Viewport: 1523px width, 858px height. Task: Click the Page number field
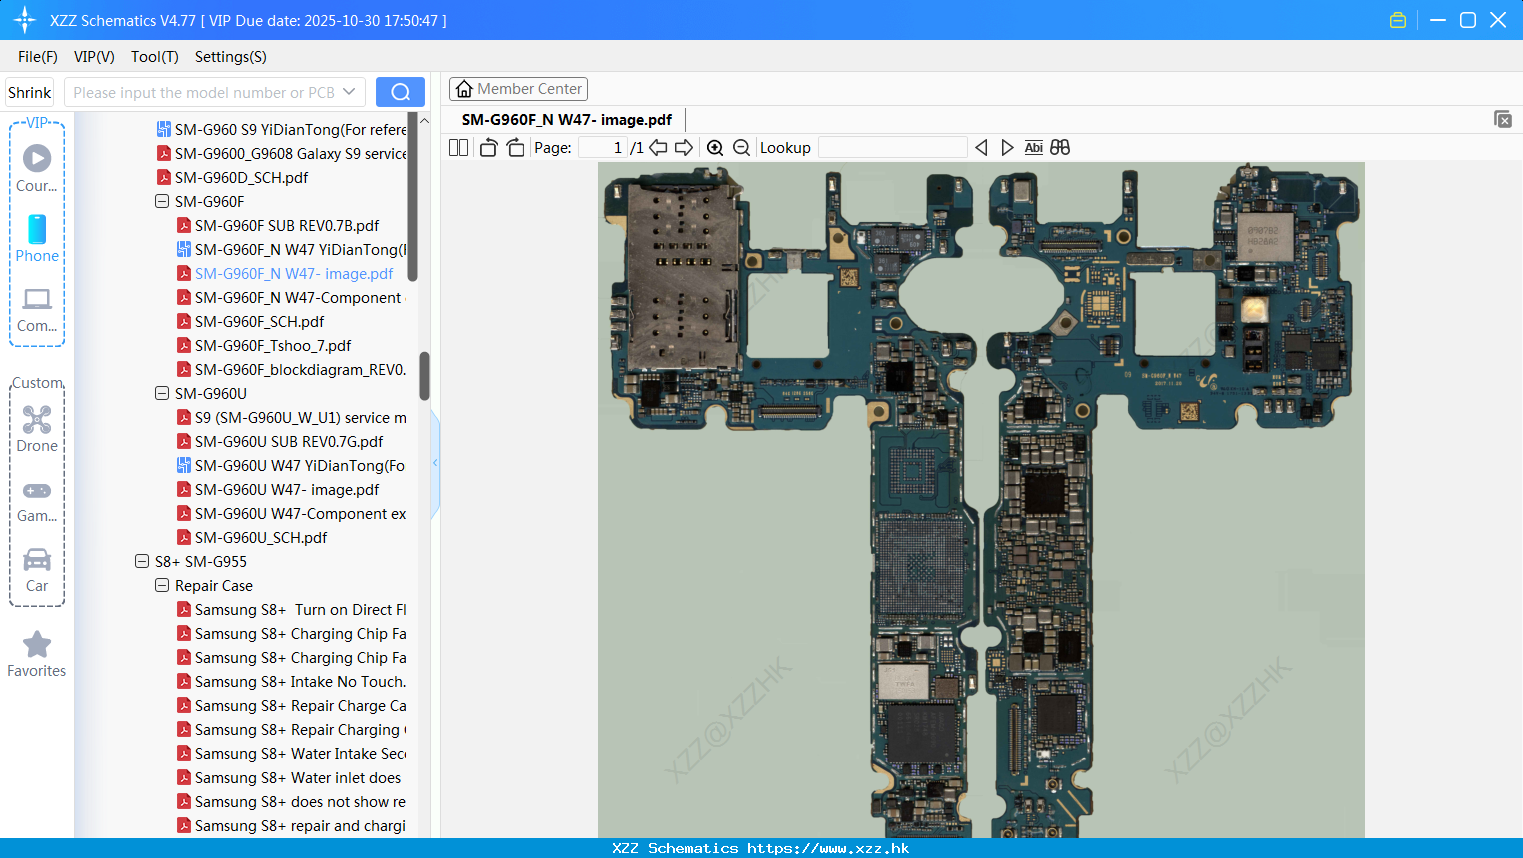[x=604, y=147]
